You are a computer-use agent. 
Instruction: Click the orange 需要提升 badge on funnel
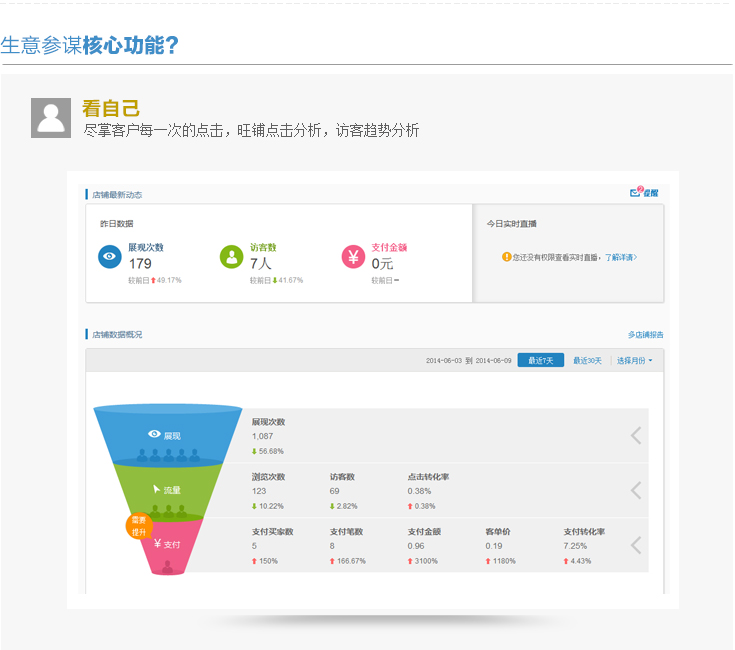pyautogui.click(x=139, y=526)
